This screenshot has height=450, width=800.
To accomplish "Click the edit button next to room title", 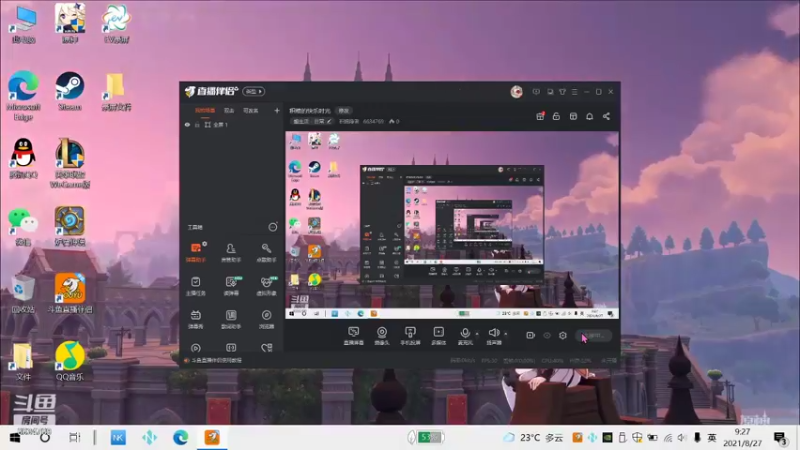I will [x=344, y=111].
